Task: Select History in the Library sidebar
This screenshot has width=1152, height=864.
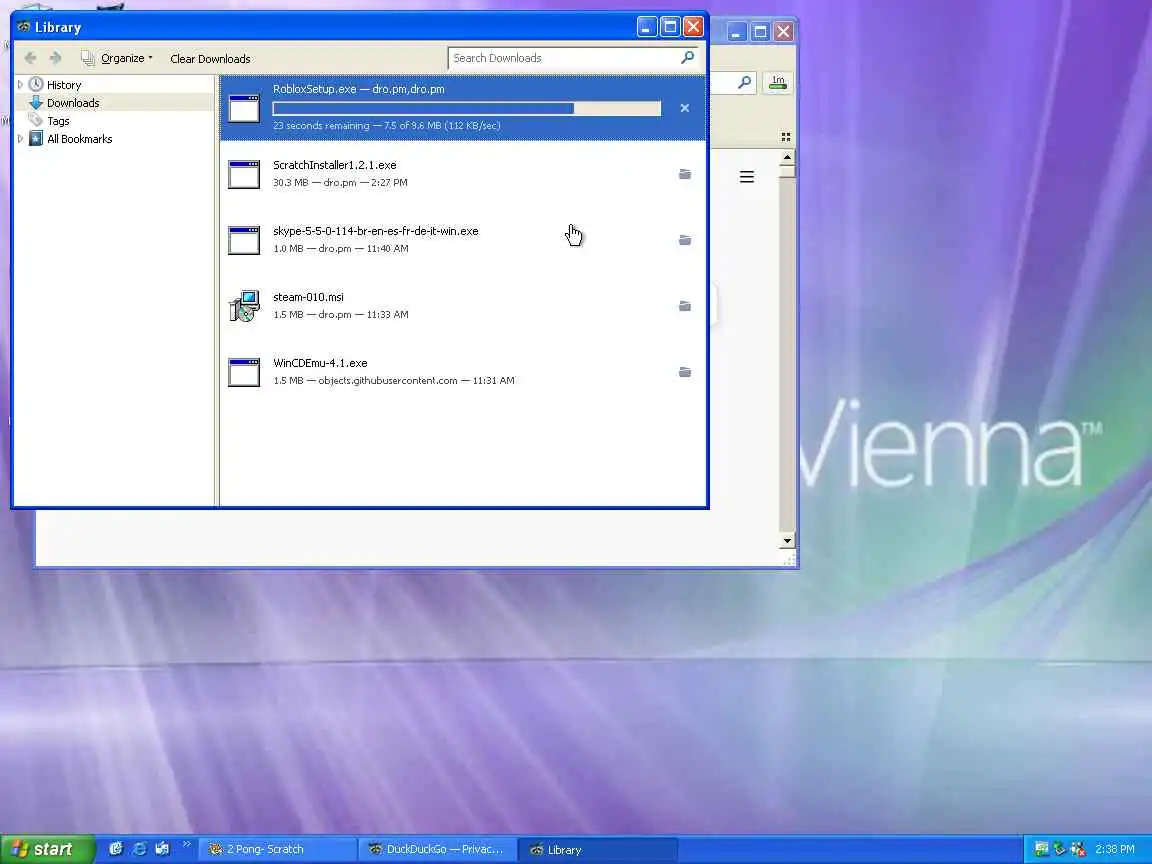Action: coord(64,85)
